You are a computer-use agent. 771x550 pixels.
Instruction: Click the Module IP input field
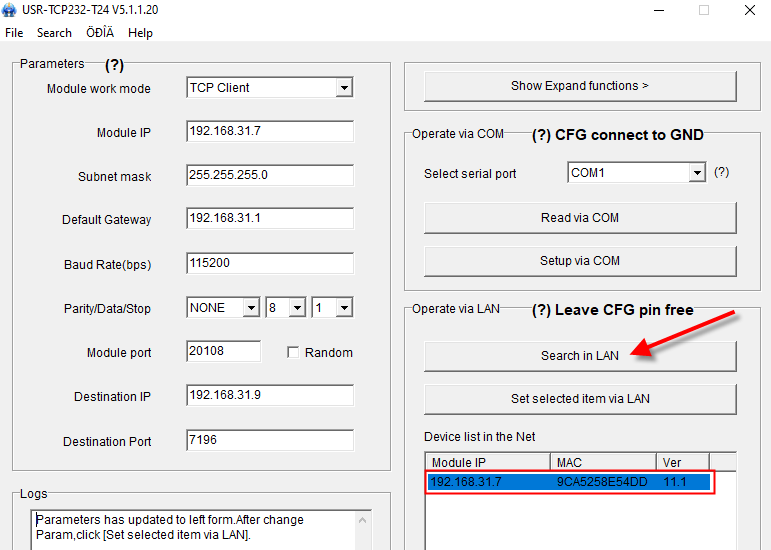click(x=270, y=132)
